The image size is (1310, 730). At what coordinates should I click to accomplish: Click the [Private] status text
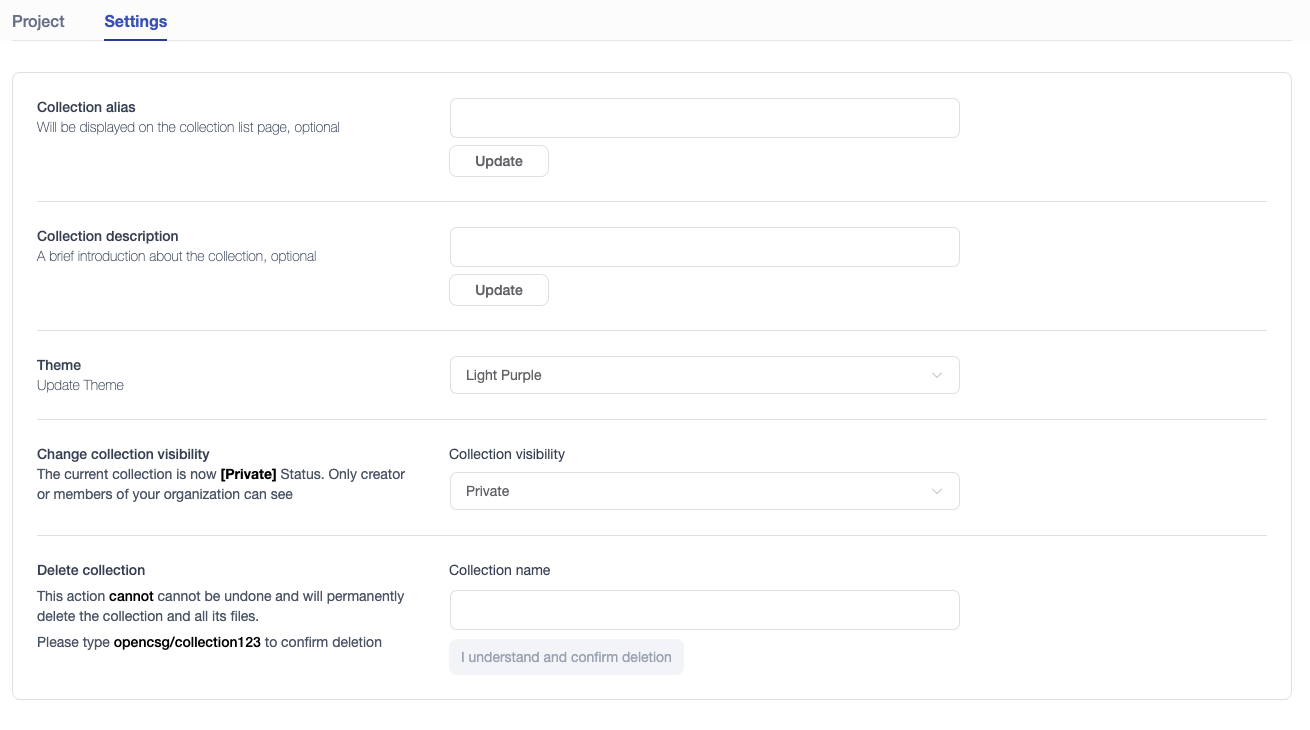click(x=248, y=474)
